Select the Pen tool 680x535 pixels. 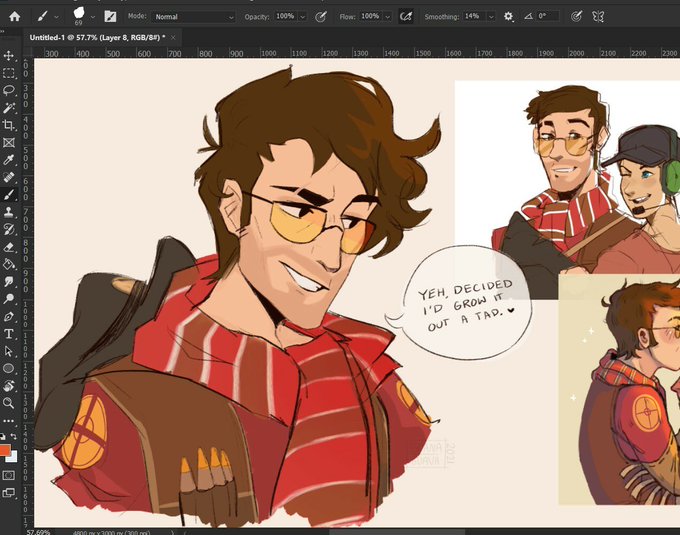coord(8,316)
